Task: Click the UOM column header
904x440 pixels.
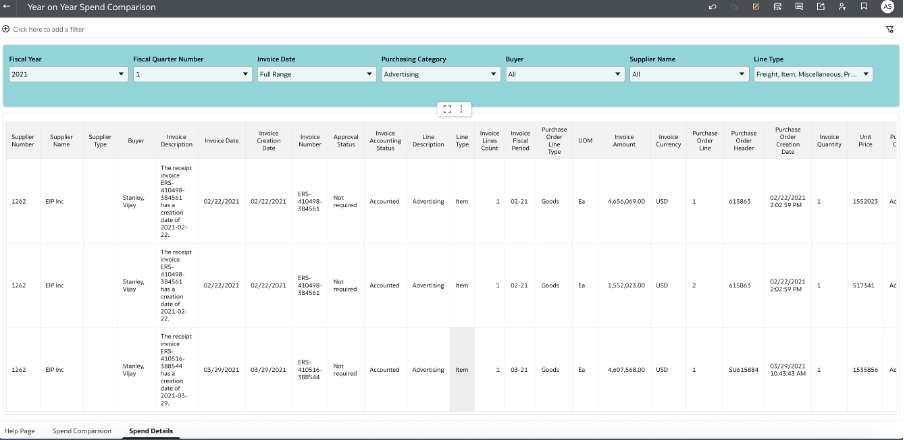Action: (x=585, y=140)
